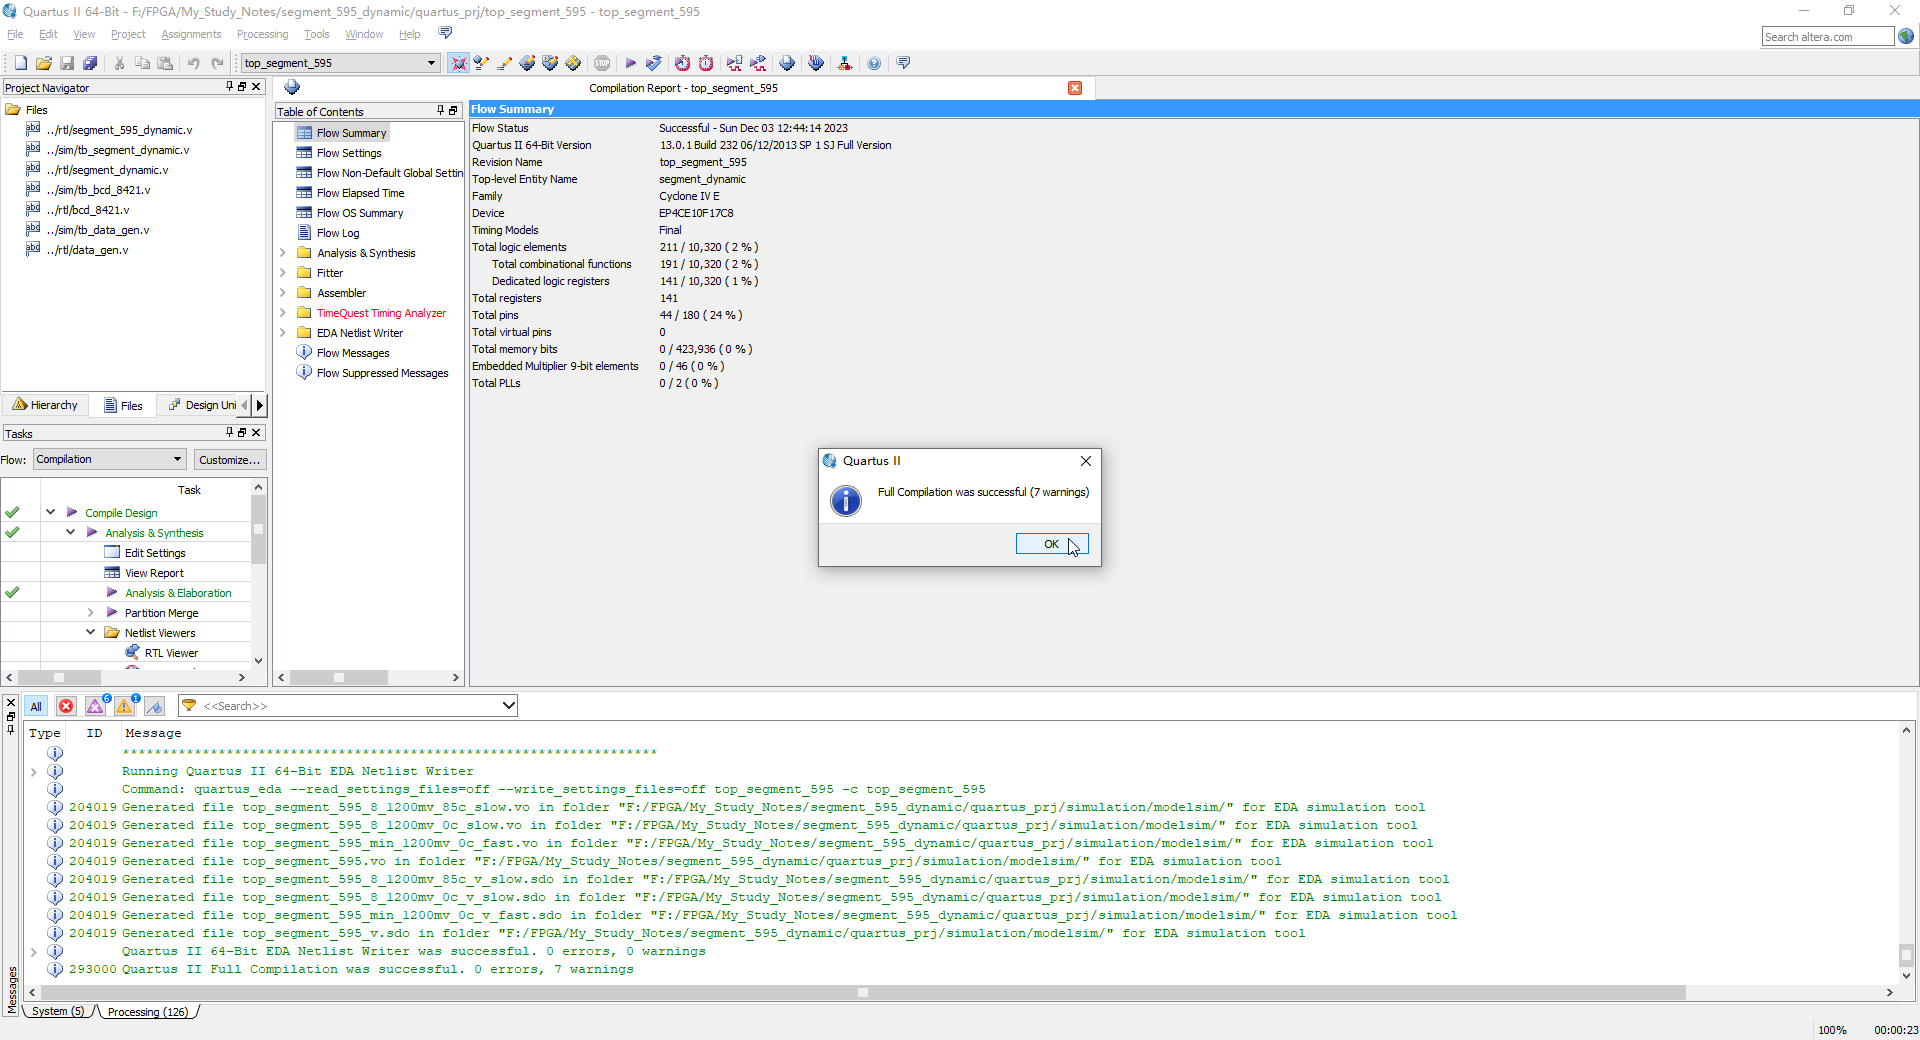Pin the Project Navigator panel
The height and width of the screenshot is (1040, 1920).
tap(229, 87)
